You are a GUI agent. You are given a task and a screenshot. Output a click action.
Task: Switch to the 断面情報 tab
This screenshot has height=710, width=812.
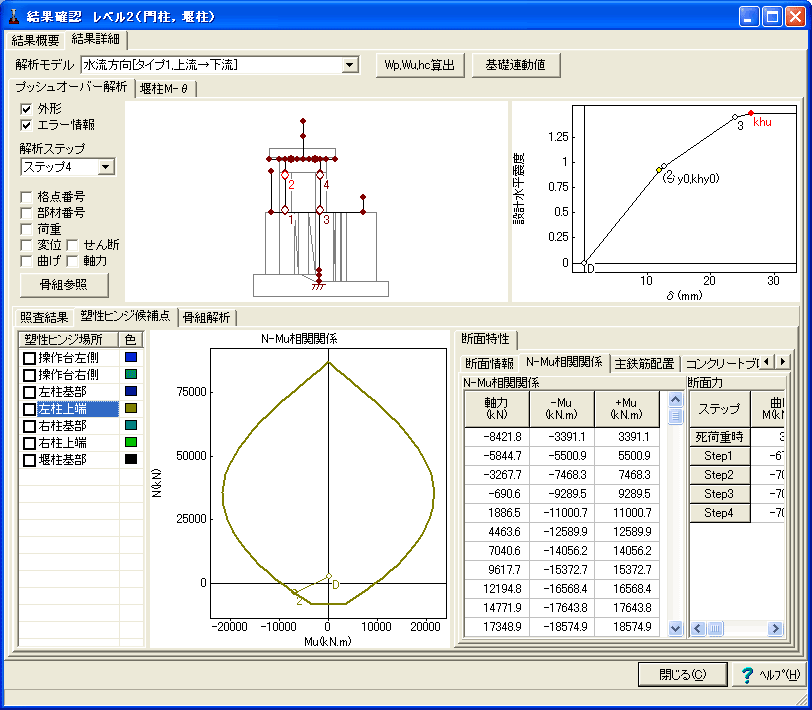489,364
